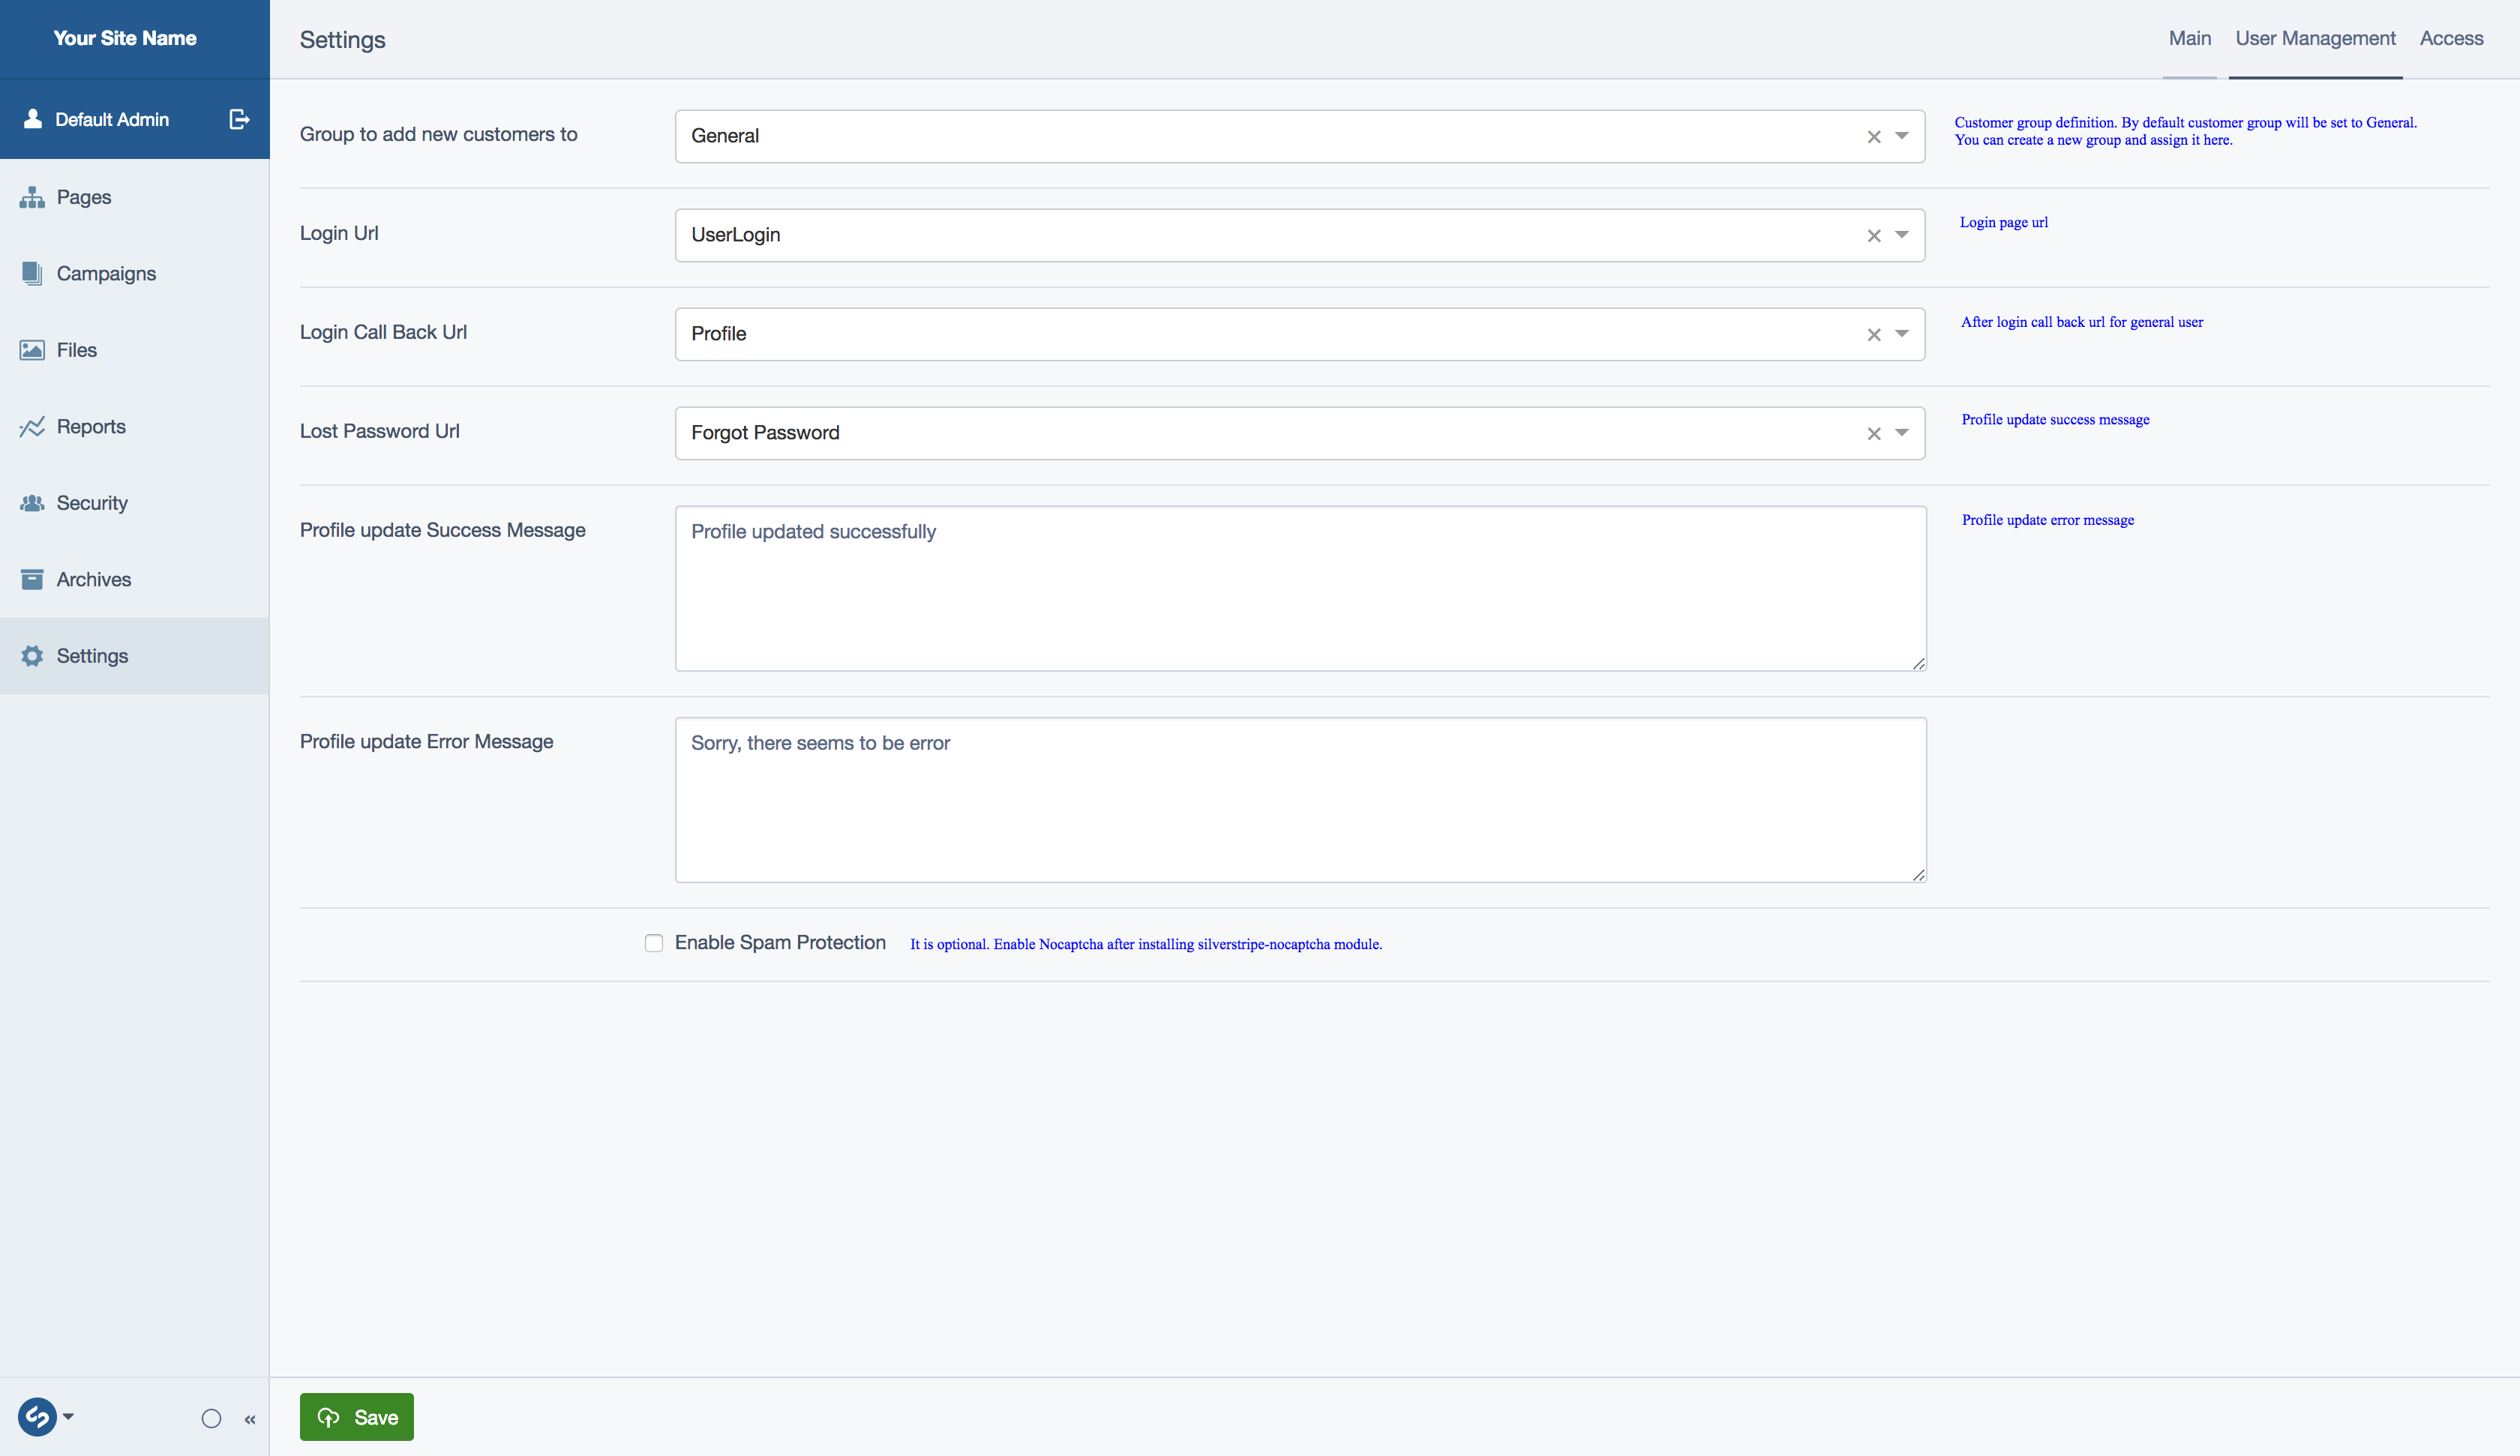Expand the Lost Password Url dropdown
The image size is (2520, 1456).
coord(1902,433)
